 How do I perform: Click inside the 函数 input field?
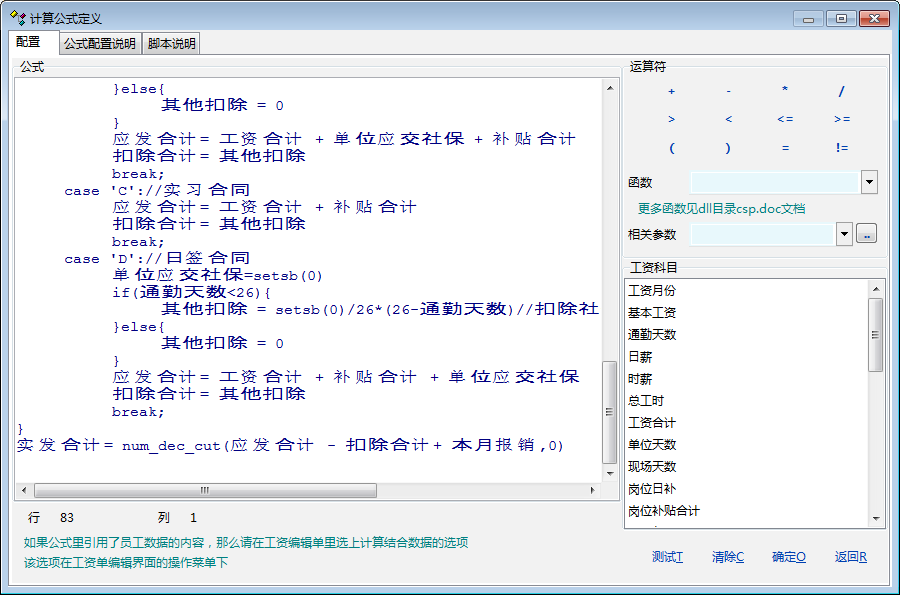773,182
